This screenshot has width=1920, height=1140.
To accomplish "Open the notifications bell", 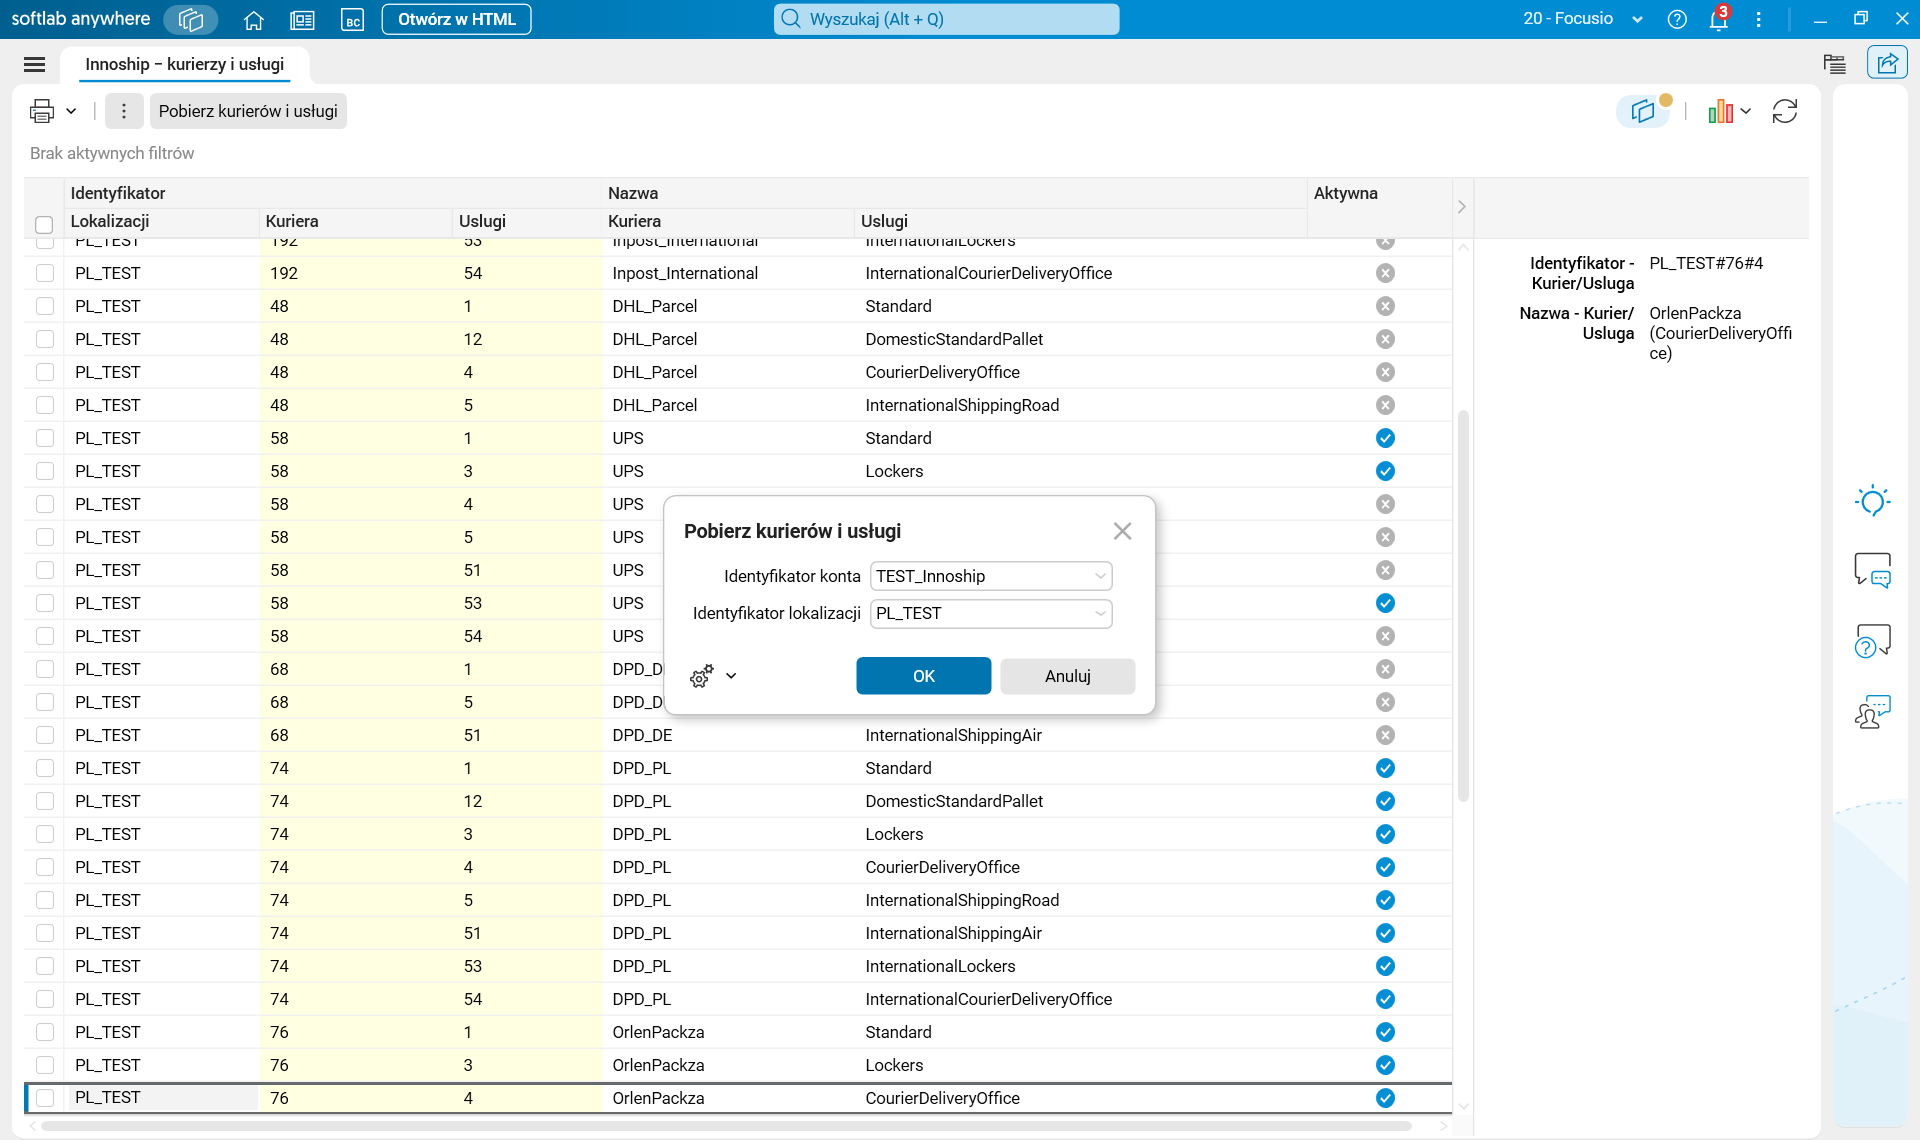I will pos(1719,20).
